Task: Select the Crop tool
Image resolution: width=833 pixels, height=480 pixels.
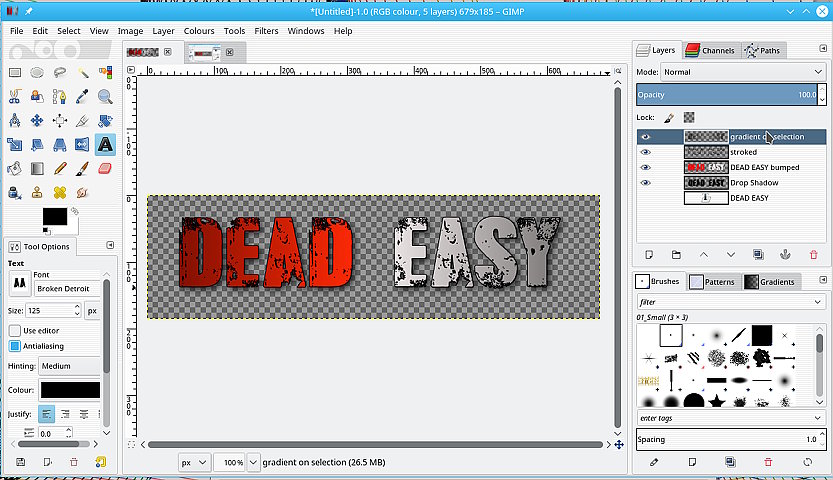Action: (x=83, y=121)
